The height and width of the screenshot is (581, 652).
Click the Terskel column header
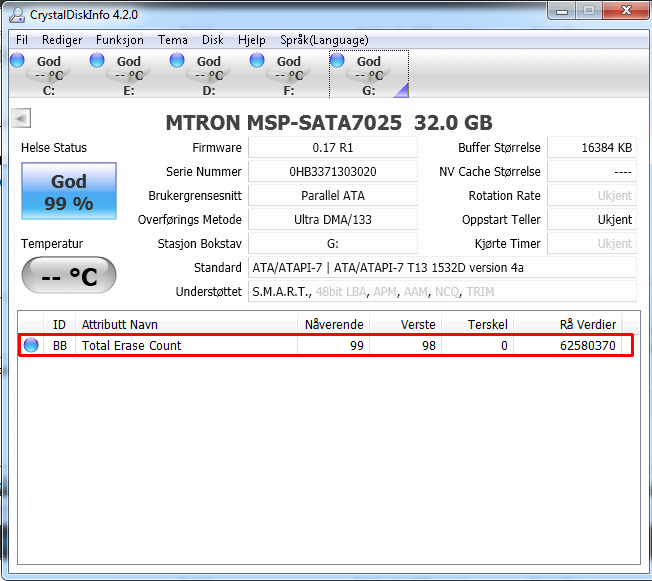[477, 324]
